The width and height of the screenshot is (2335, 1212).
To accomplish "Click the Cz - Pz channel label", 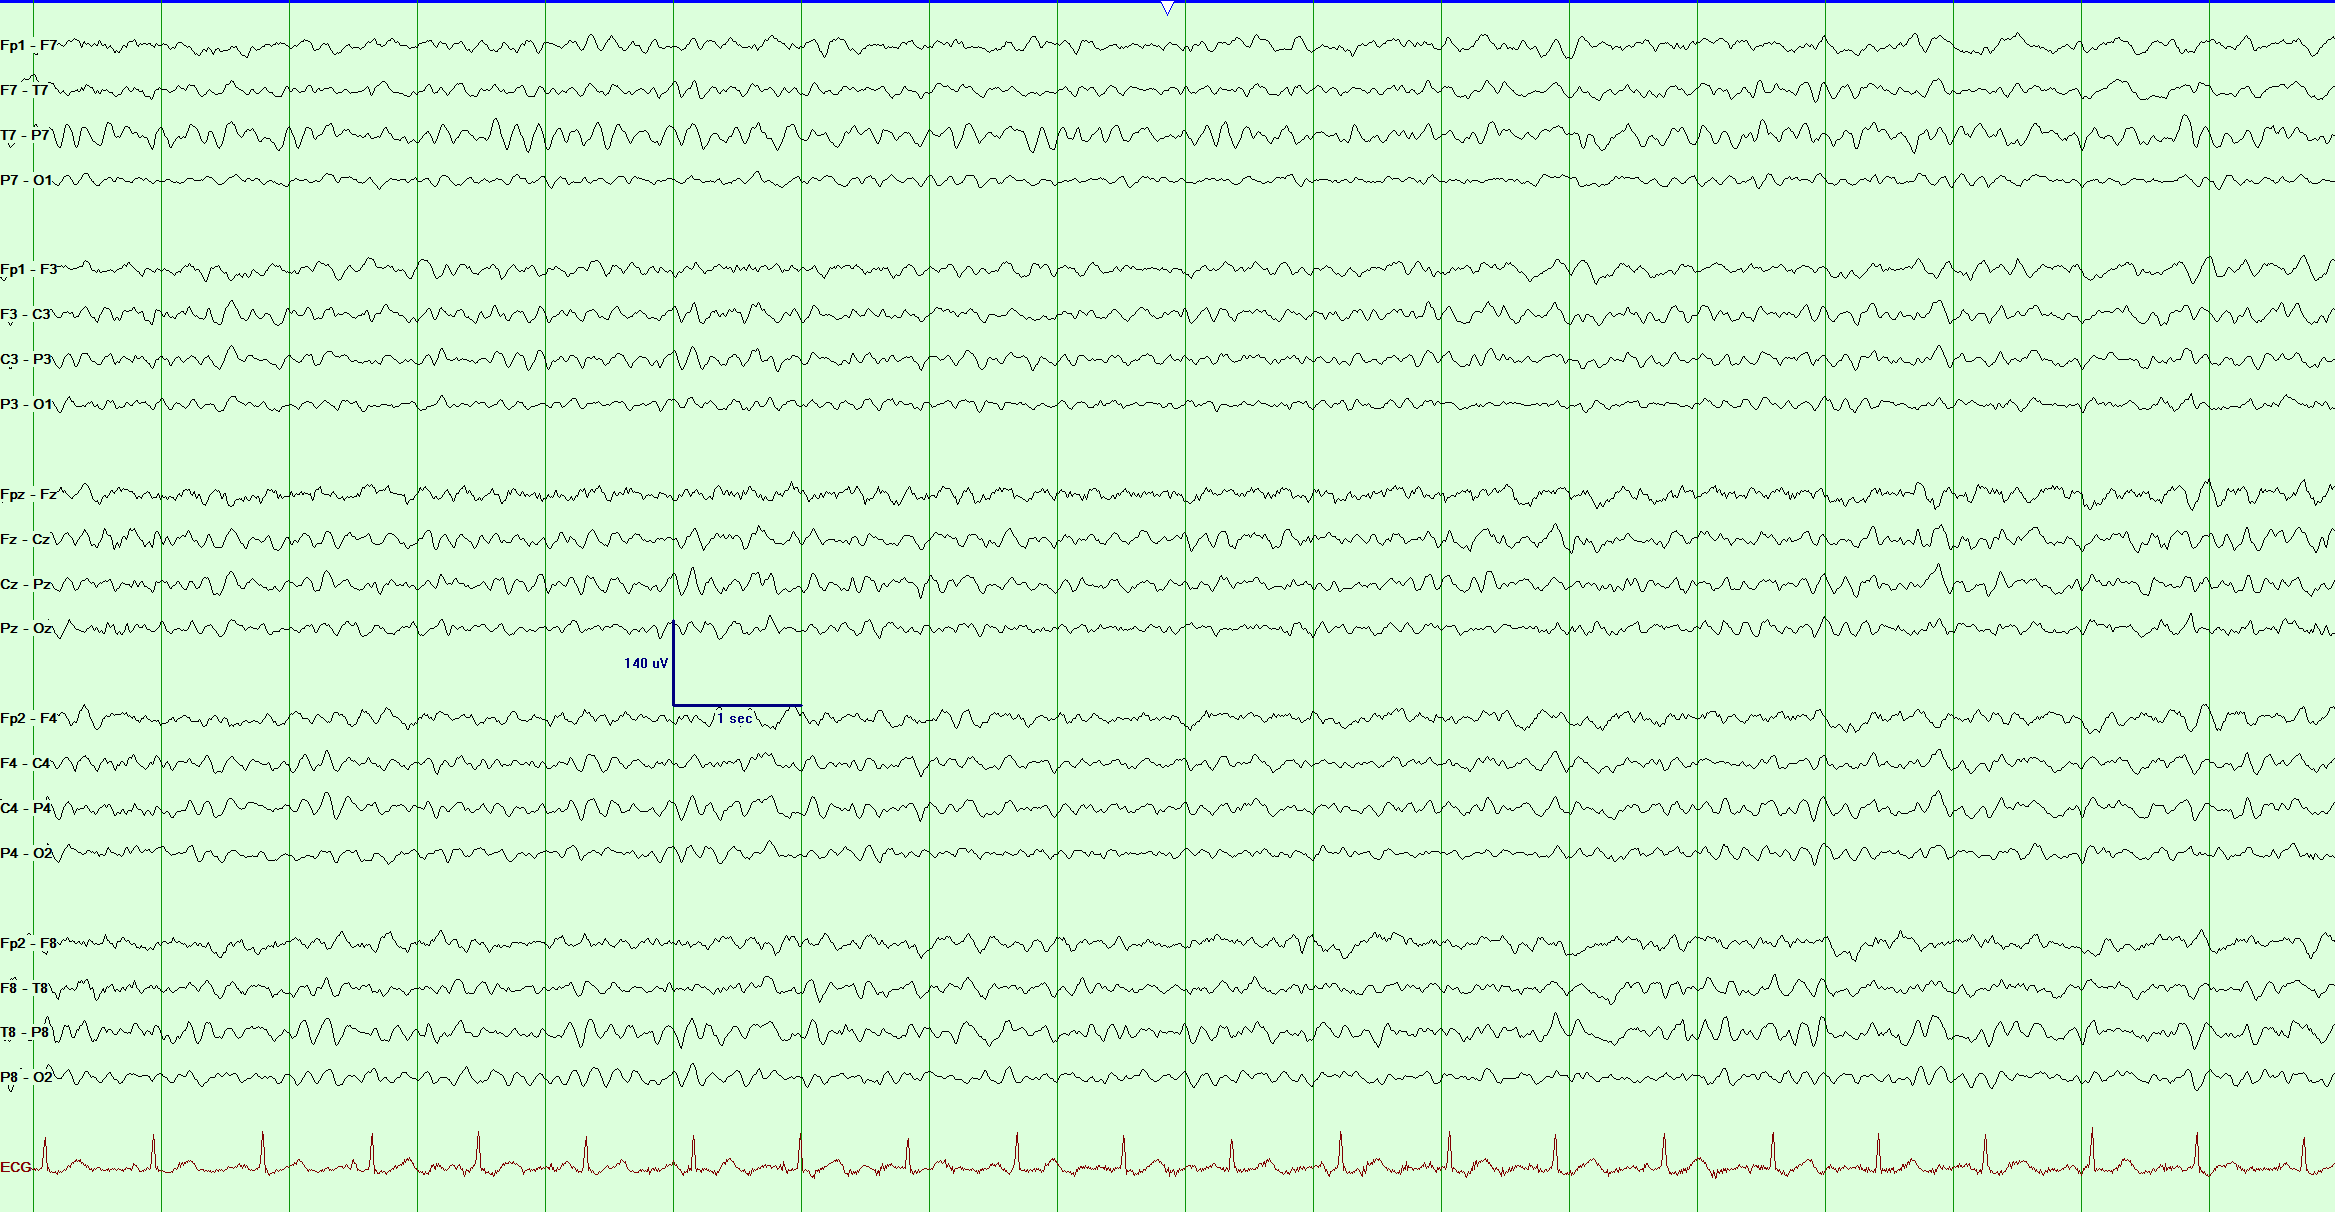I will 26,585.
